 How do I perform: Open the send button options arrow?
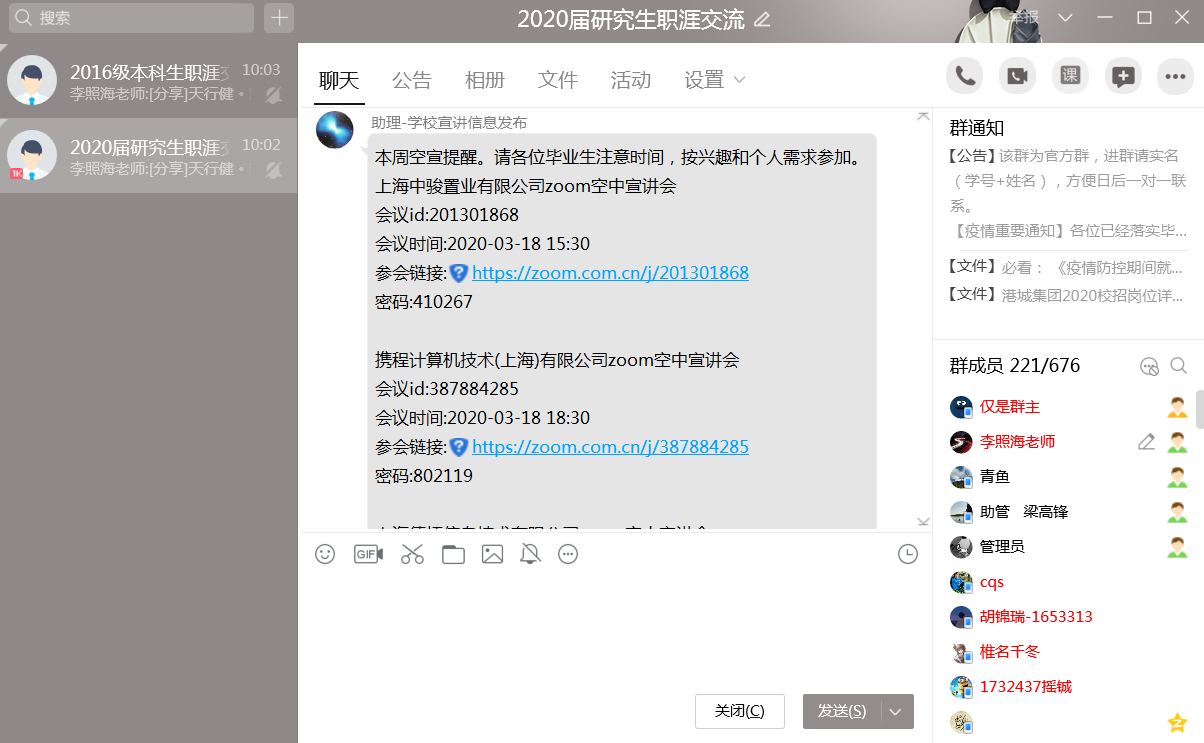[x=895, y=711]
